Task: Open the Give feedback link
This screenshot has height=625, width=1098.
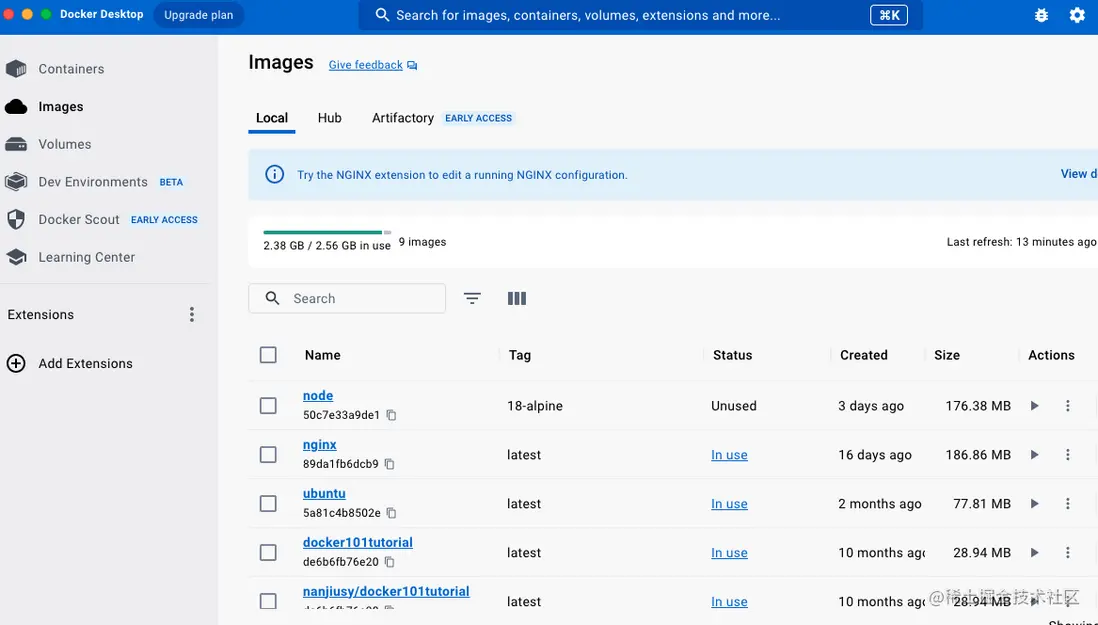Action: coord(366,65)
